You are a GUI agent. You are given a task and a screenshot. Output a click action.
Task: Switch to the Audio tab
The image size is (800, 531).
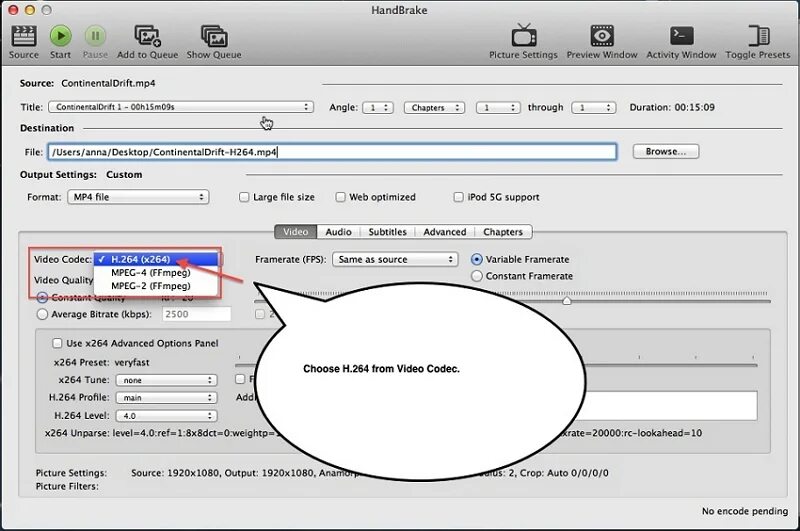(x=338, y=232)
